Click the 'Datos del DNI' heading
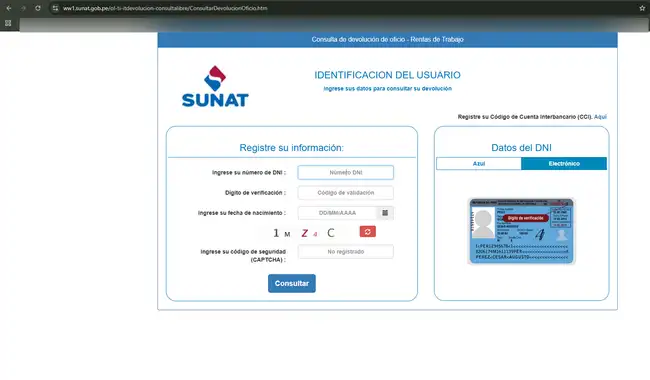Image resolution: width=650 pixels, height=380 pixels. coord(521,148)
